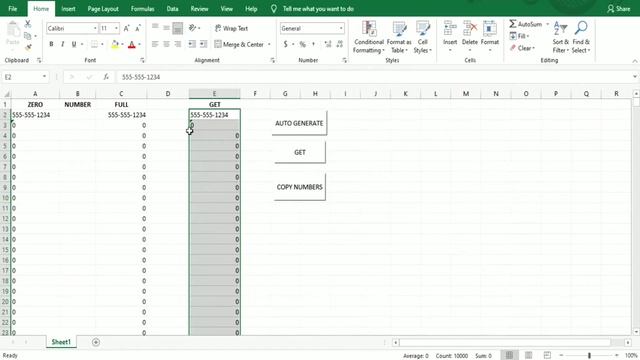Screen dimensions: 640x360
Task: Click the COPY NUMBERS button
Action: (x=300, y=187)
